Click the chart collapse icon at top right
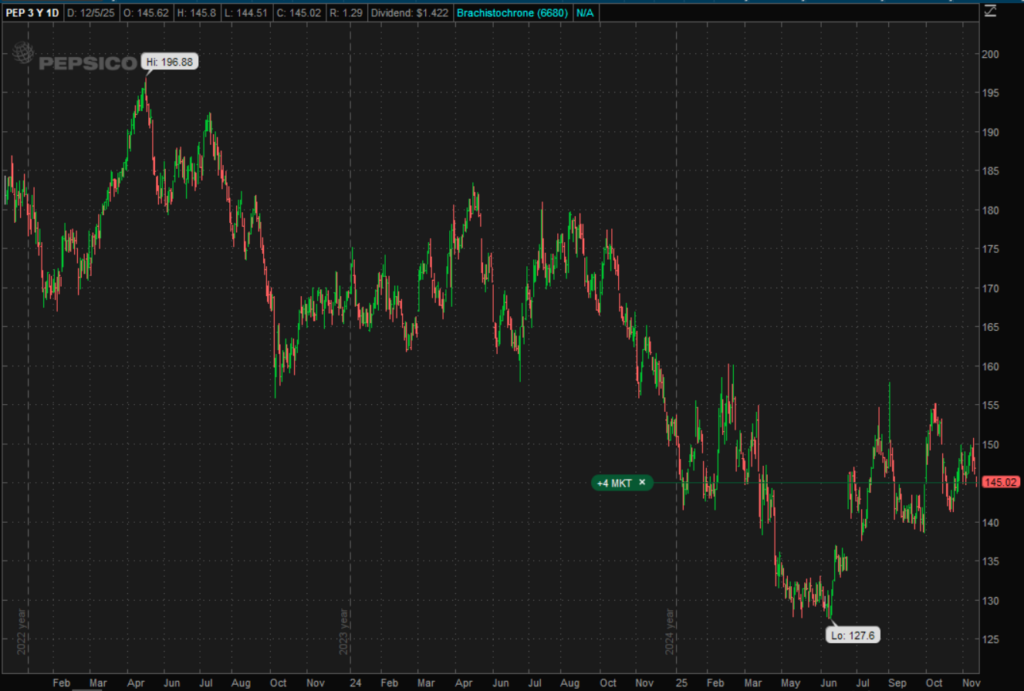 click(x=991, y=12)
